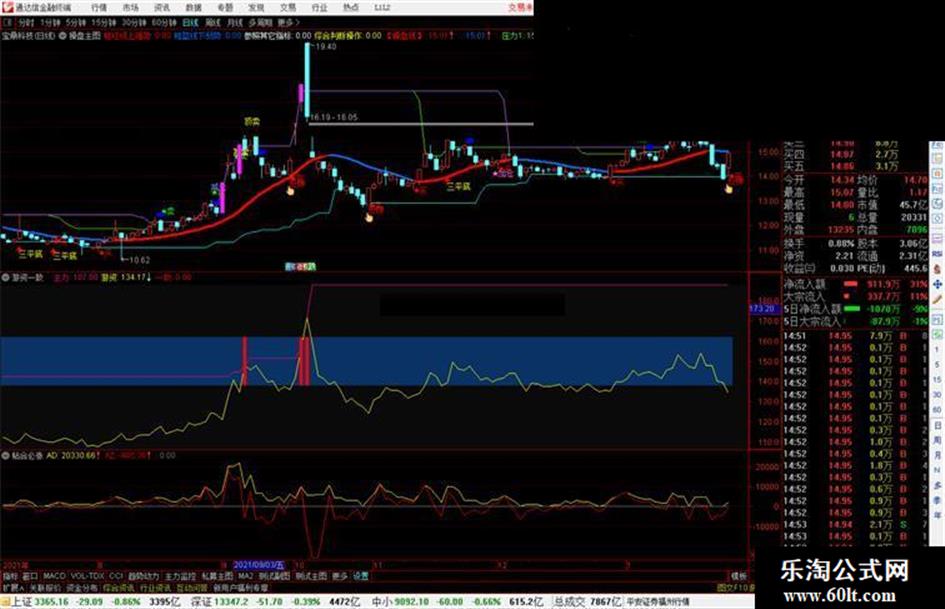Open the 发现 menu
This screenshot has width=945, height=609.
256,8
